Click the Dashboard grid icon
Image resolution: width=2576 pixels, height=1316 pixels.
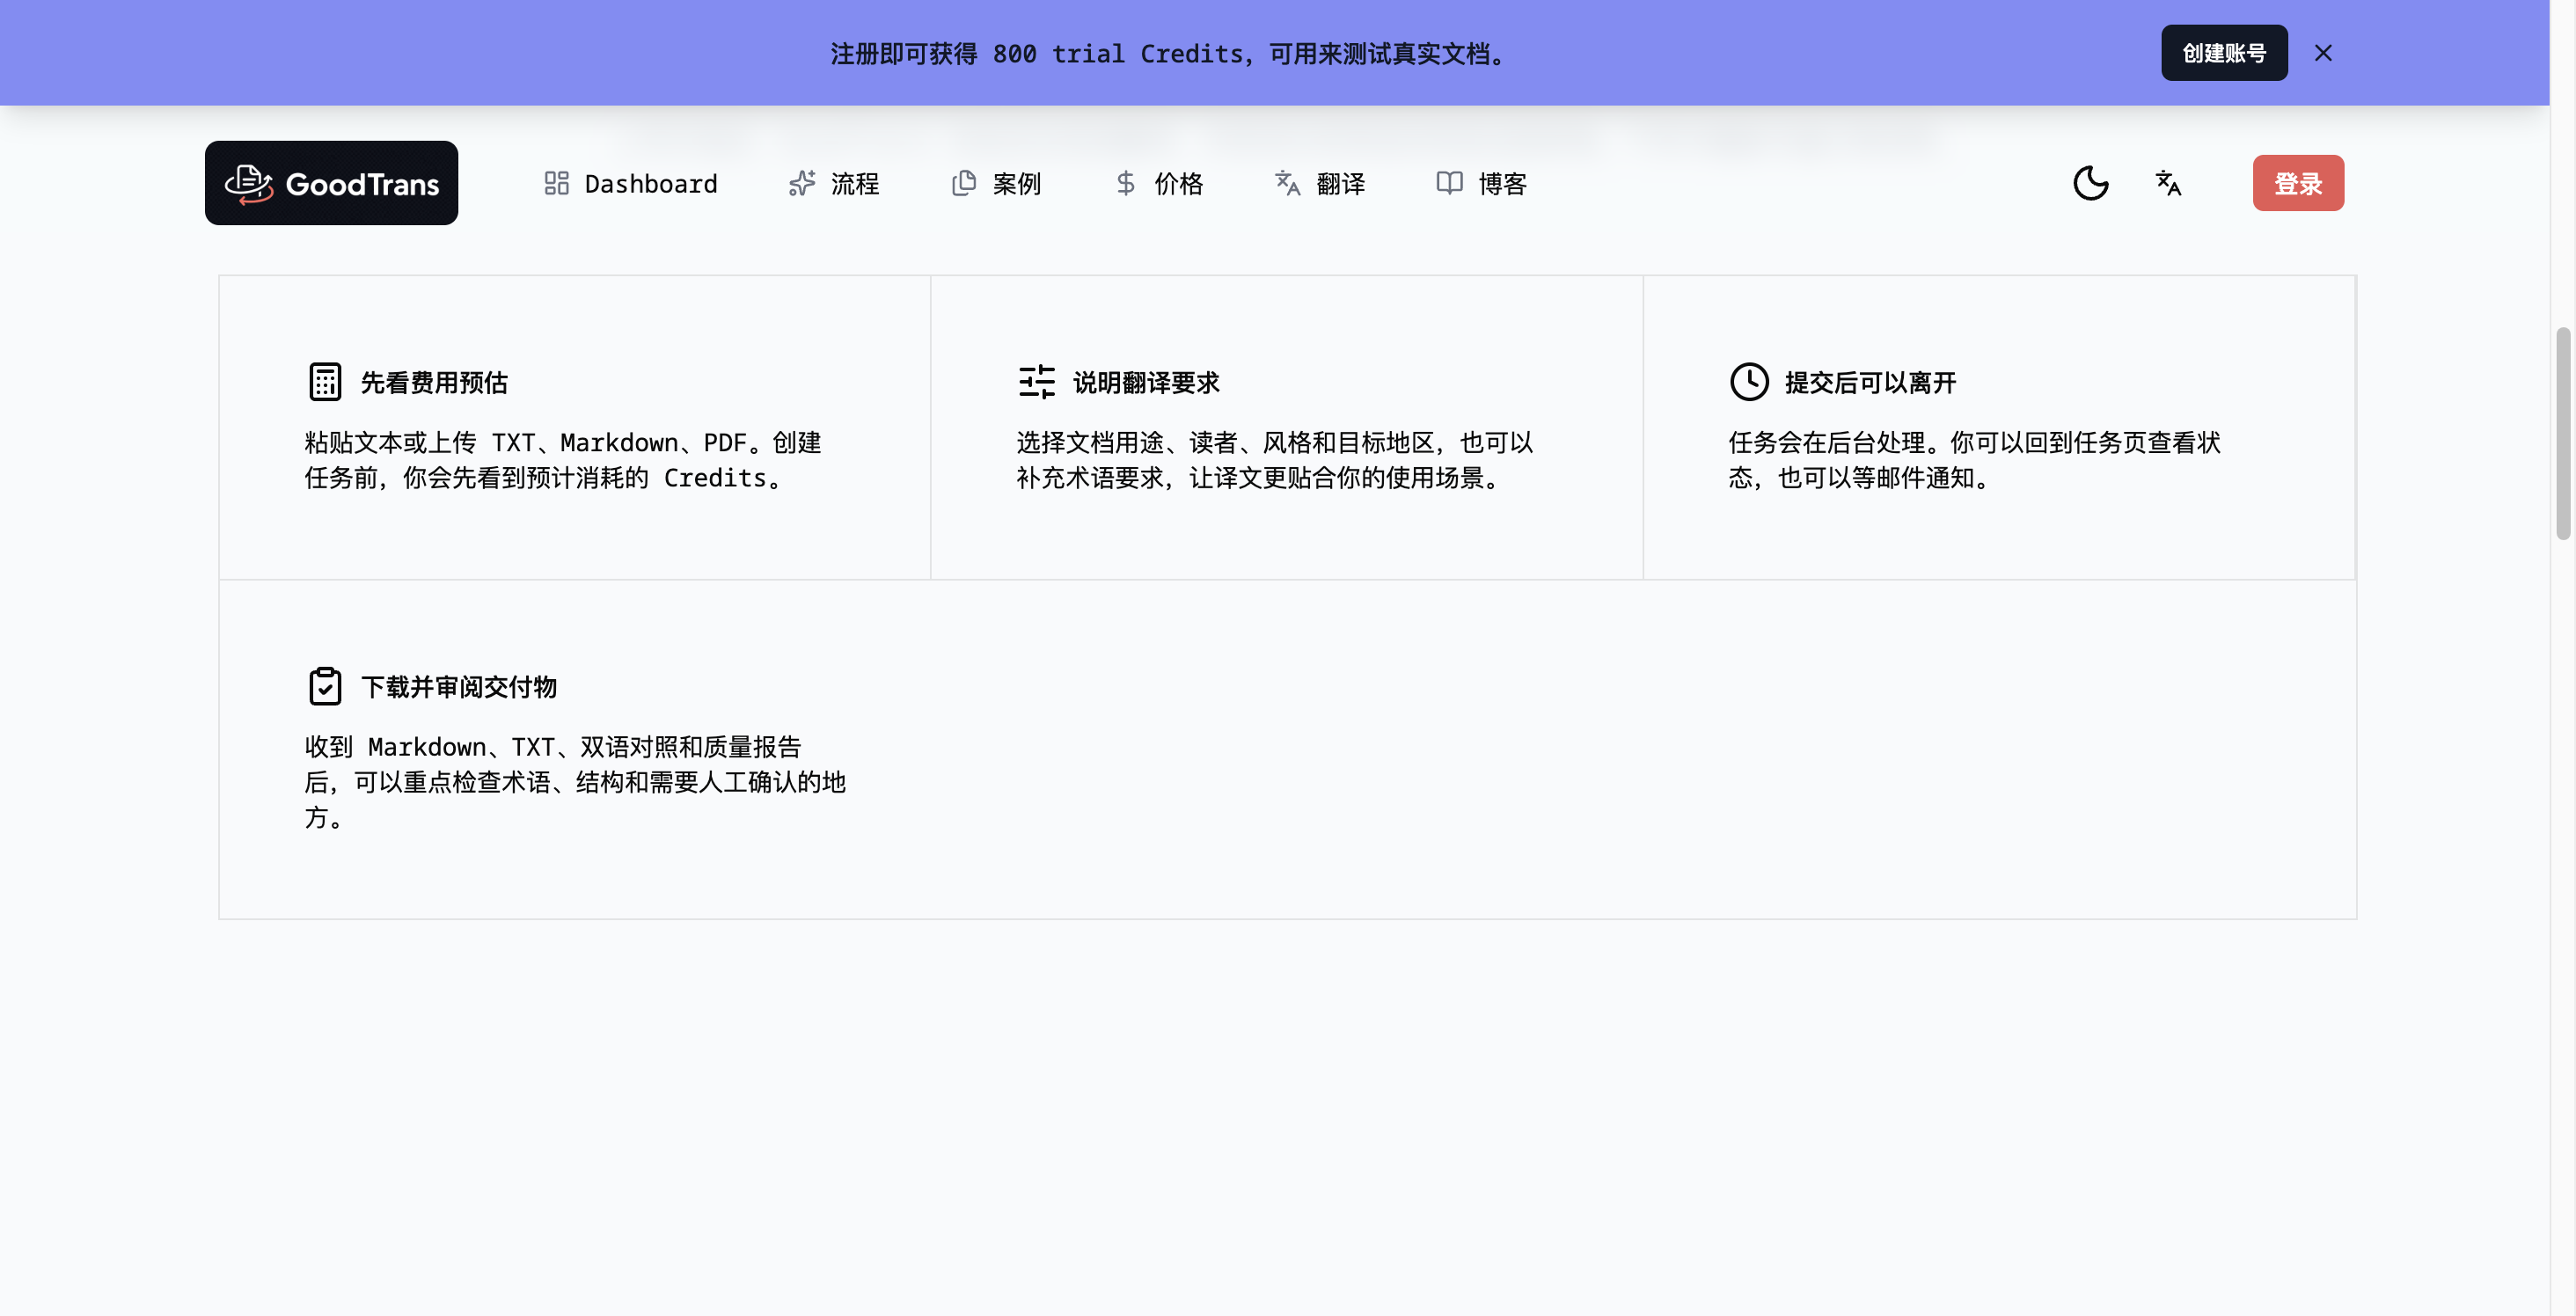click(x=556, y=183)
